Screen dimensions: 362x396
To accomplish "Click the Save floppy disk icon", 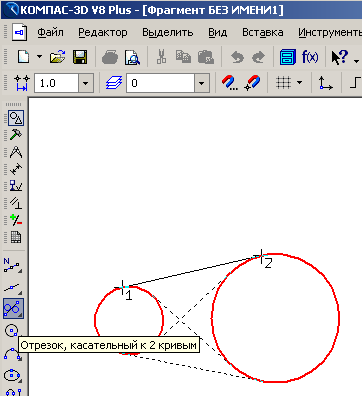I will pos(80,57).
